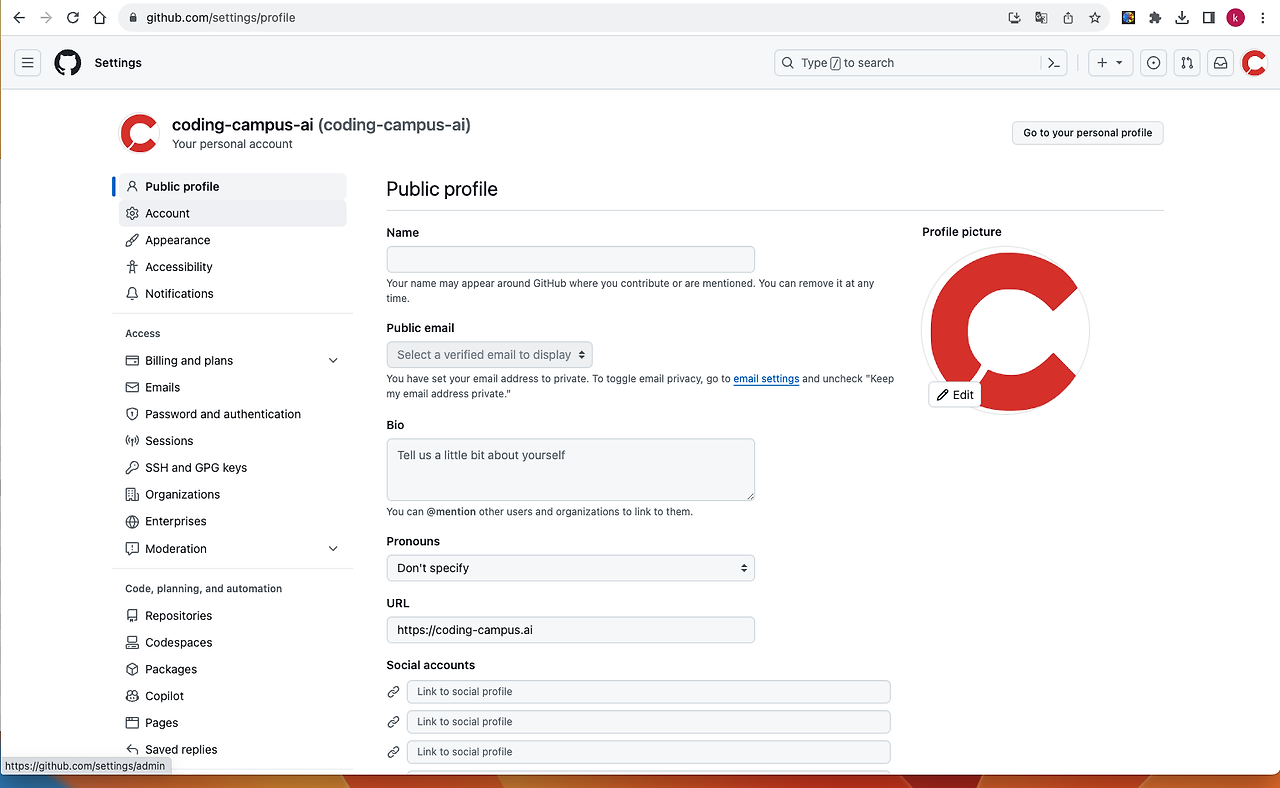The height and width of the screenshot is (788, 1280).
Task: Toggle the browser side panel icon
Action: pyautogui.click(x=1208, y=18)
